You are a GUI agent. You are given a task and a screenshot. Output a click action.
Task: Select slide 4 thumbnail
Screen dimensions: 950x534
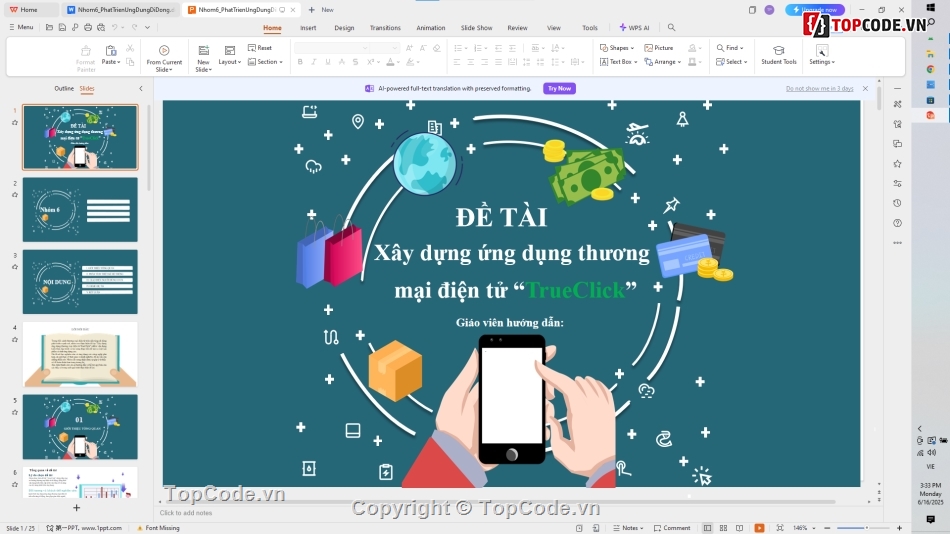point(80,354)
